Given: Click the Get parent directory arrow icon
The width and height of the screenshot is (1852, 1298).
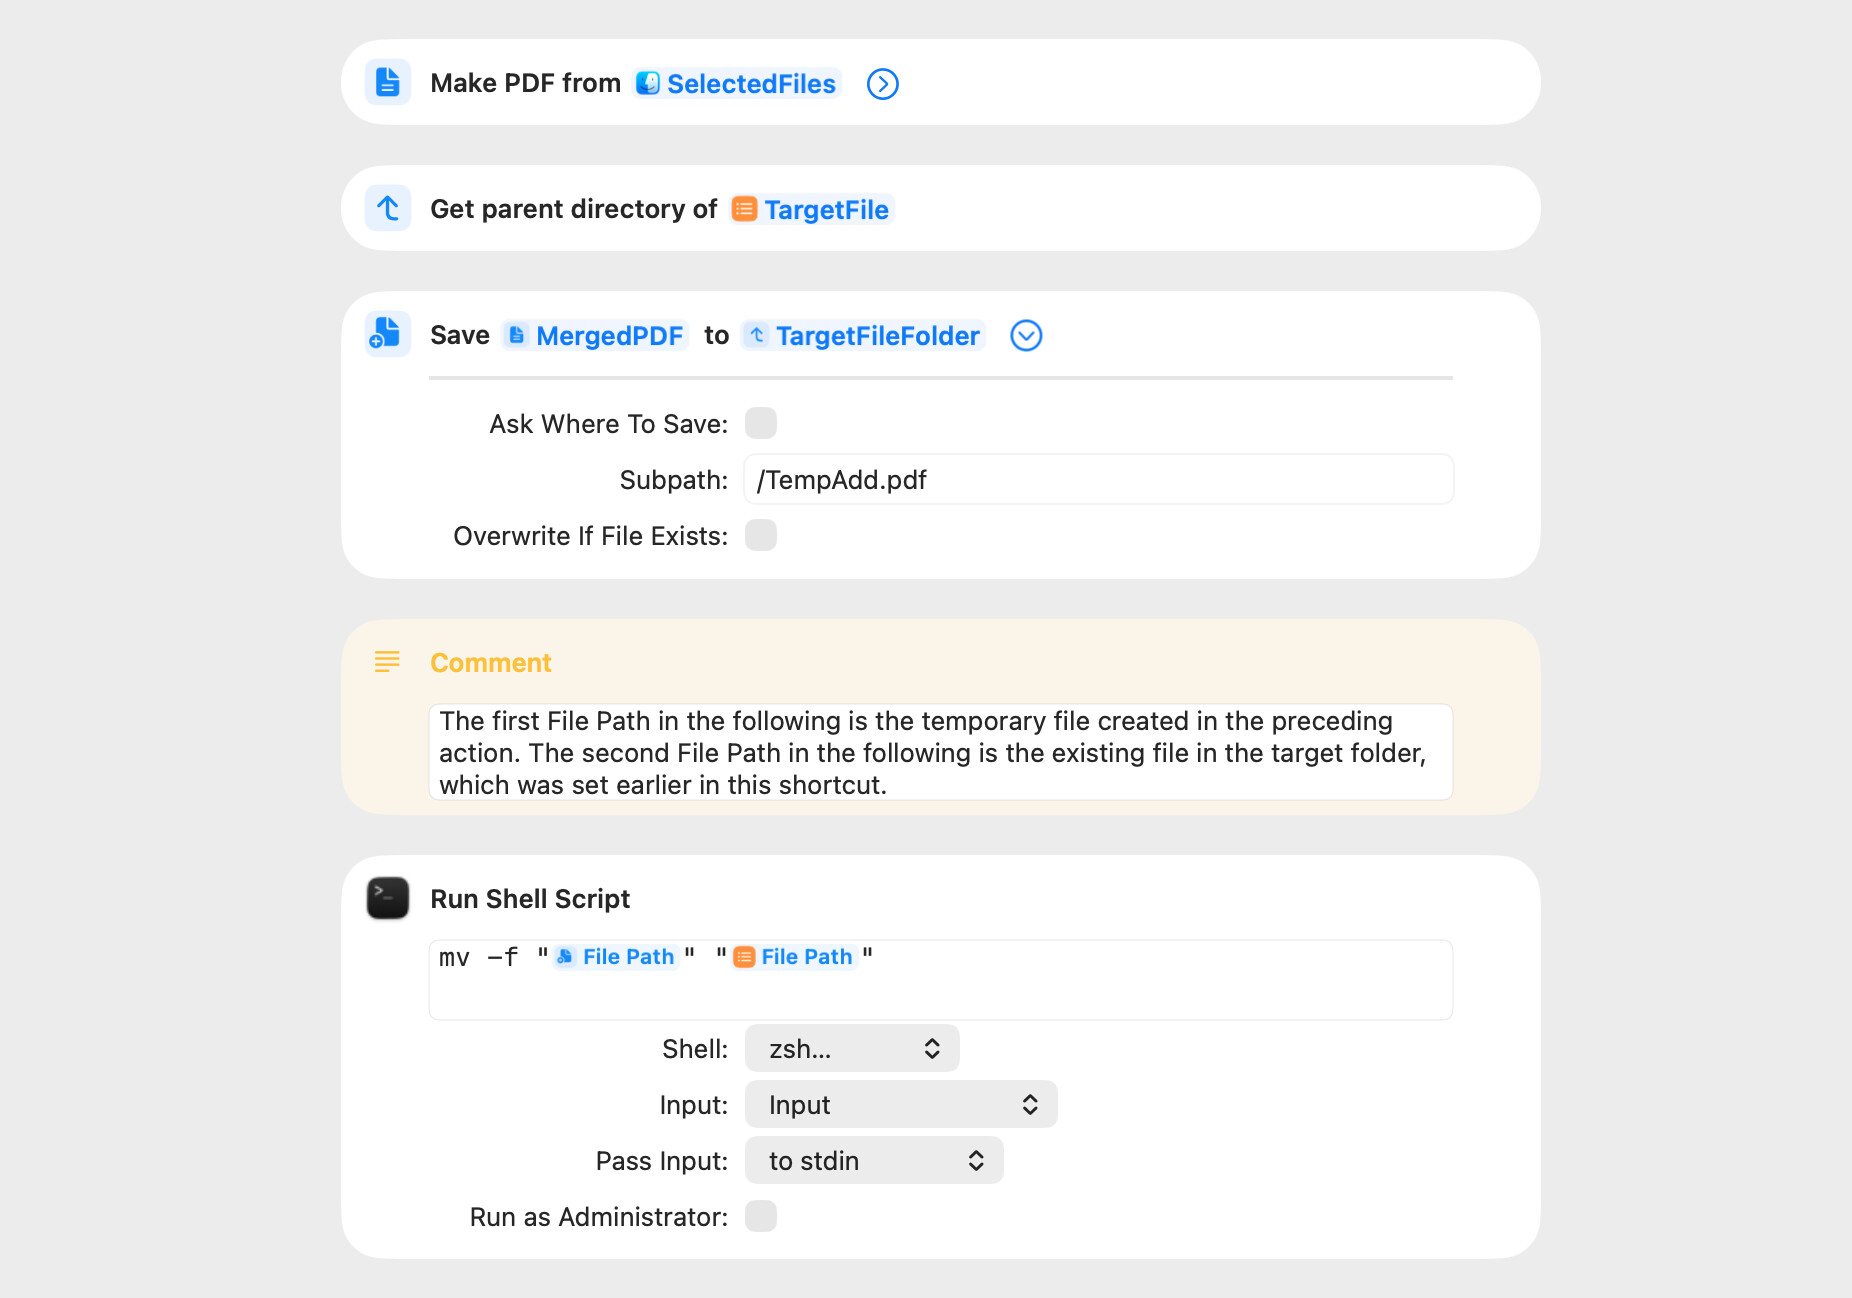Looking at the screenshot, I should 388,209.
